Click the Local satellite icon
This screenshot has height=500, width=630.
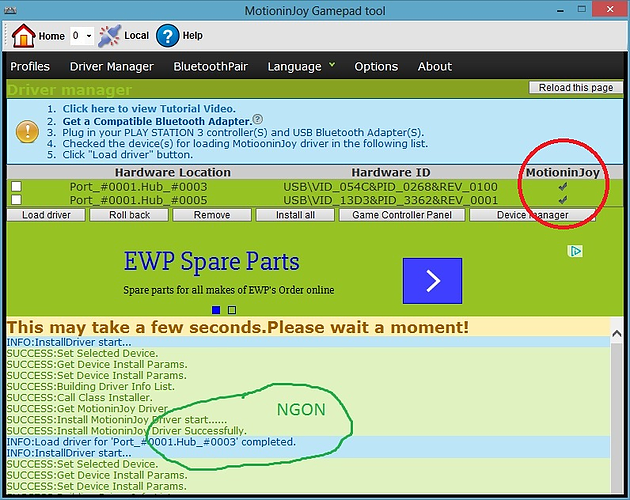click(109, 36)
